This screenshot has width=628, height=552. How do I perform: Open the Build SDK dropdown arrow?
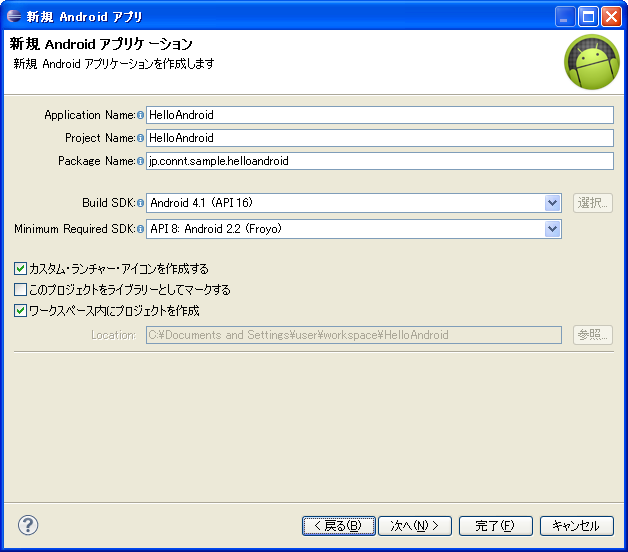coord(552,203)
